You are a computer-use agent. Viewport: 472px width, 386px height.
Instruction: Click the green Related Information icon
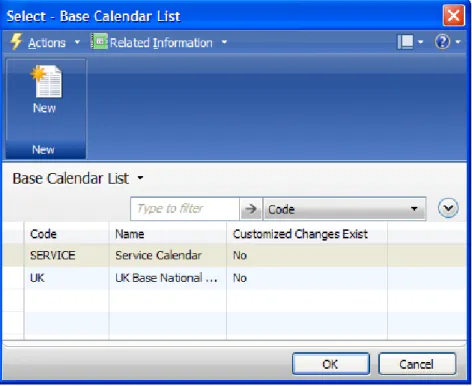100,42
